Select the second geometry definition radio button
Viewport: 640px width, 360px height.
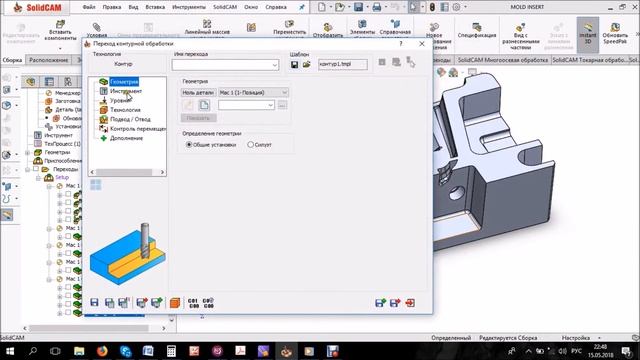click(251, 144)
